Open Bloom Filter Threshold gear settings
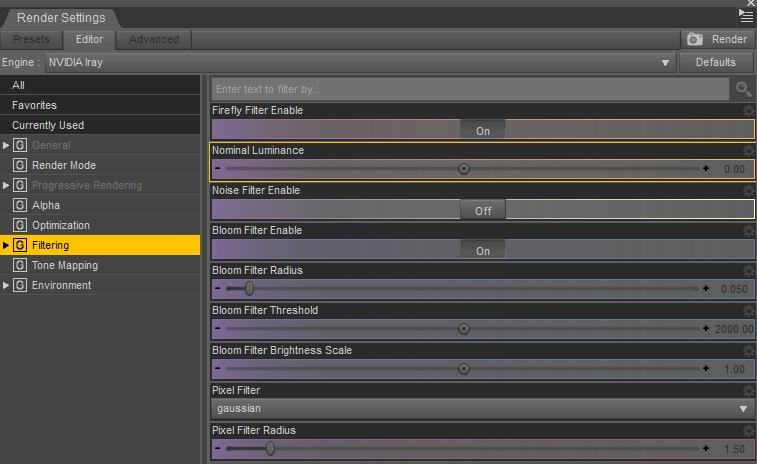Viewport: 757px width, 464px height. (748, 311)
